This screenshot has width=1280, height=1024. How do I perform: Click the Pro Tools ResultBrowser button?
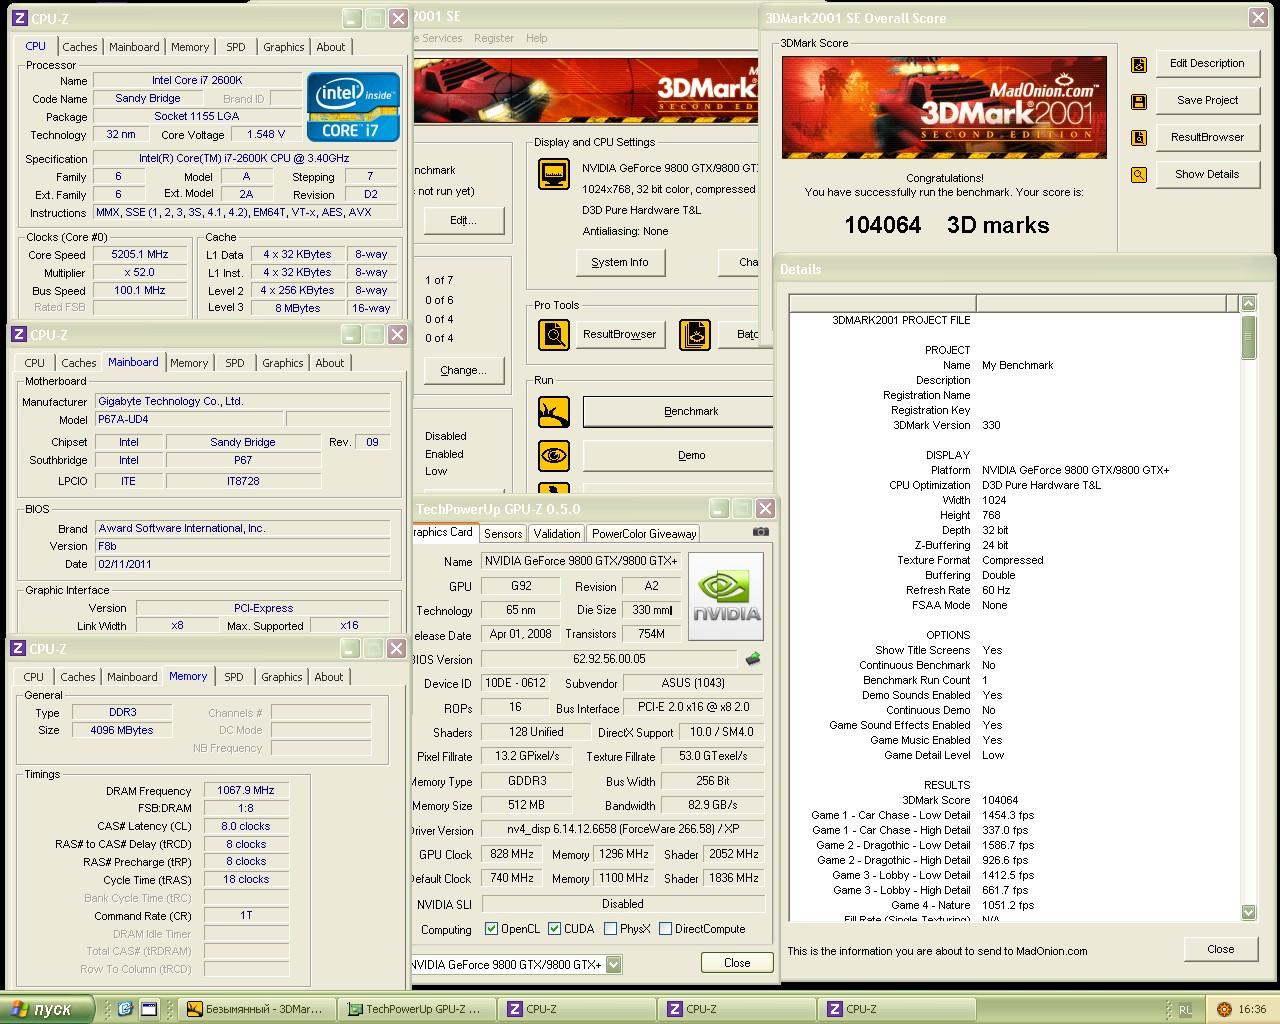pyautogui.click(x=619, y=334)
